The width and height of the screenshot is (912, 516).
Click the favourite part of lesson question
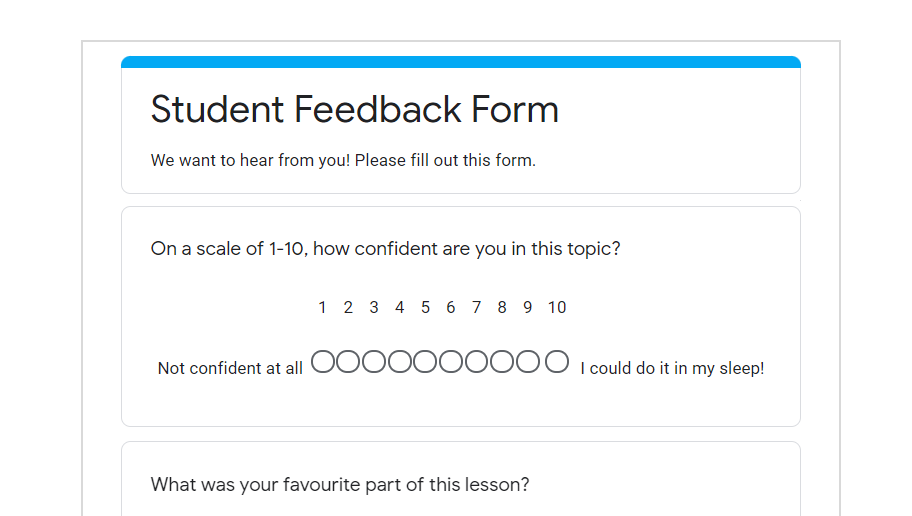pyautogui.click(x=340, y=485)
